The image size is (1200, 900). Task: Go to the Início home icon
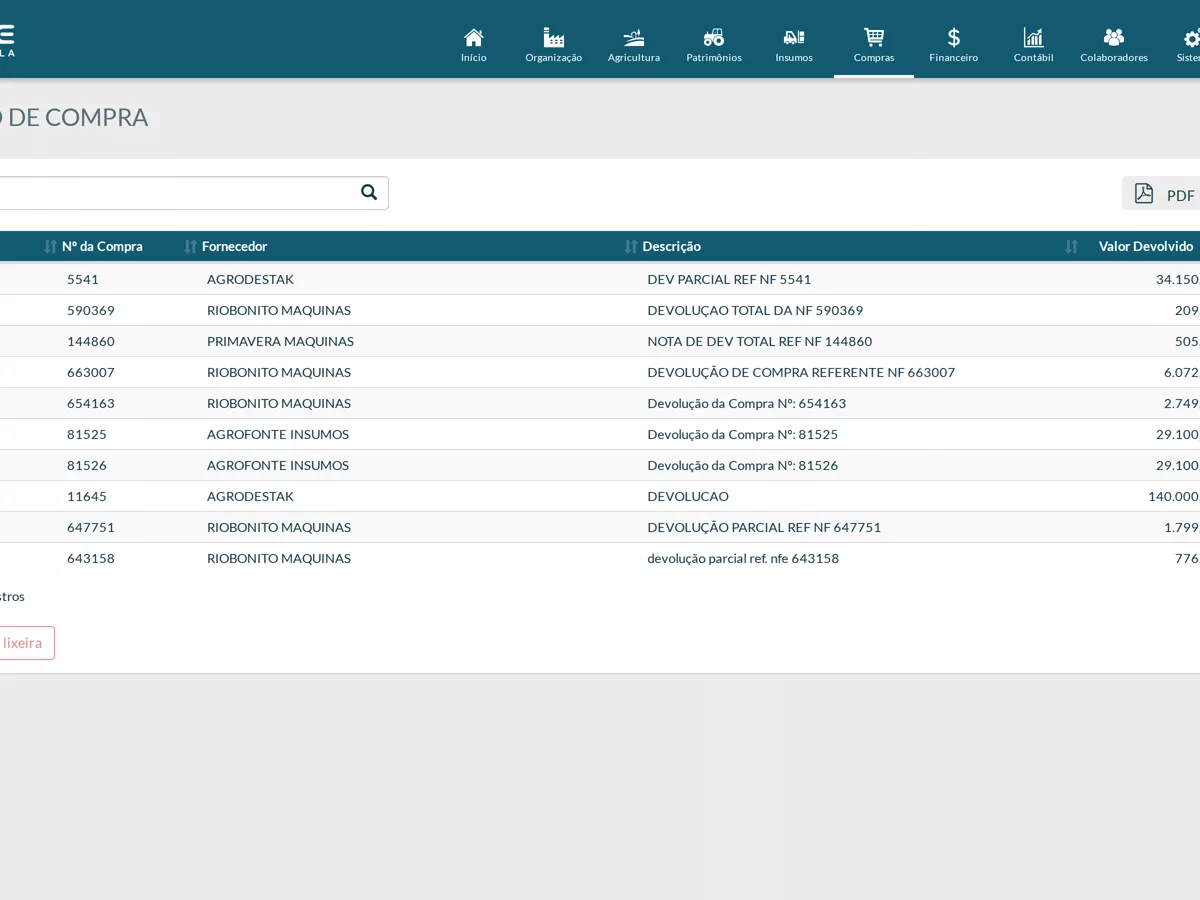[x=474, y=38]
